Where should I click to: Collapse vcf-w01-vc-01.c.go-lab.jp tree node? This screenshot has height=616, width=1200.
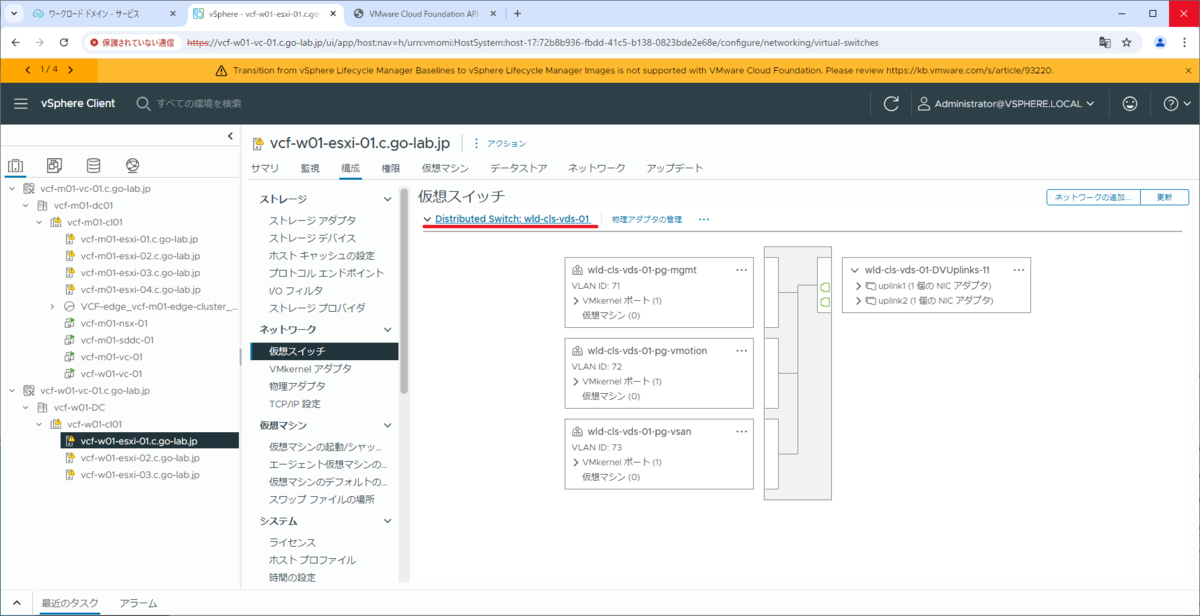pos(11,390)
